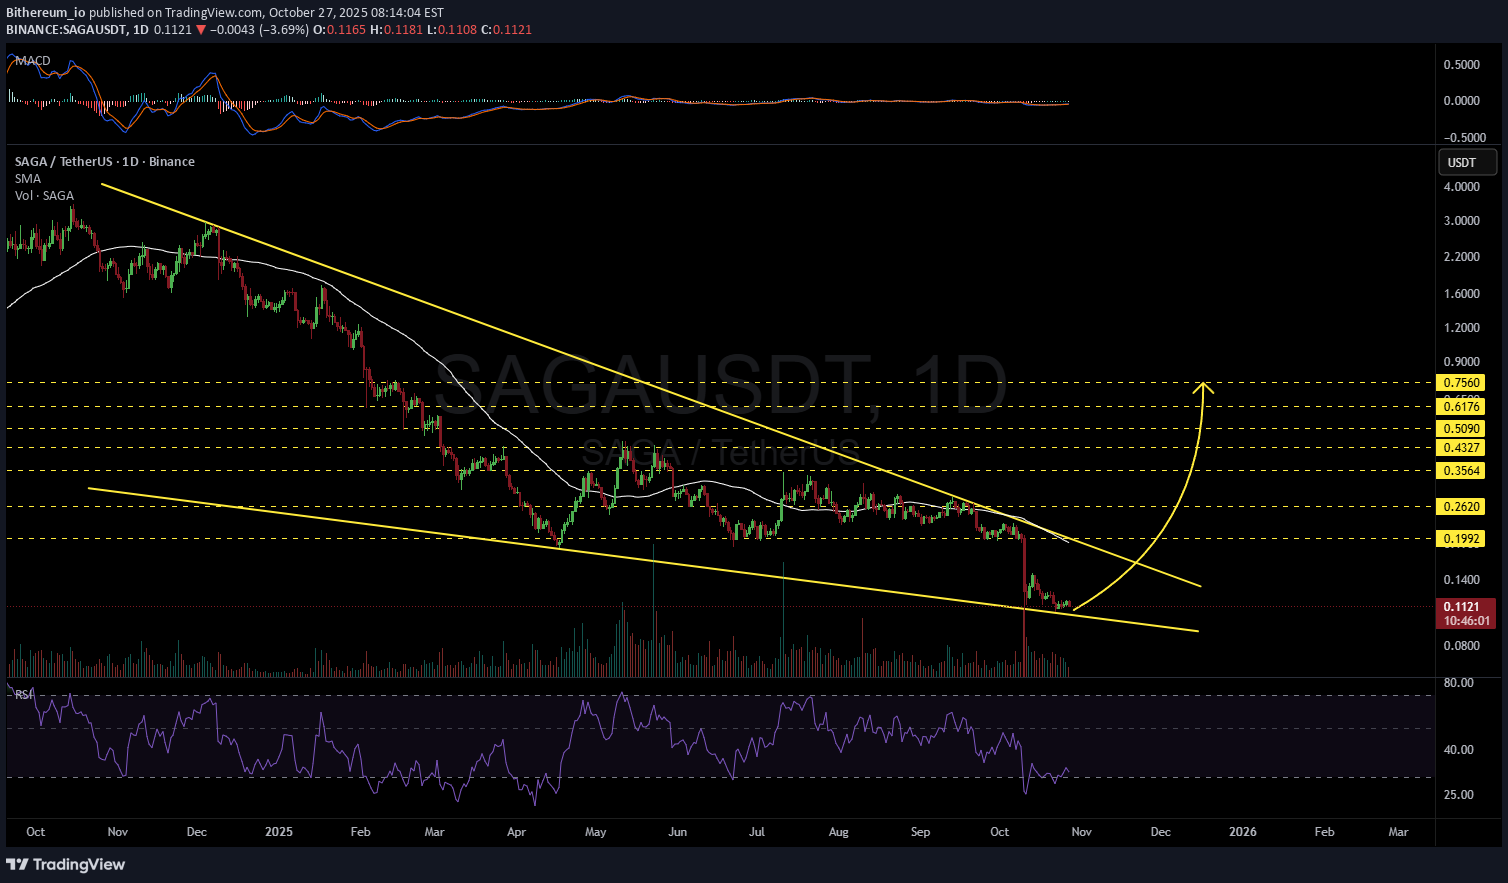1508x883 pixels.
Task: Click the 2025 label on time axis
Action: tap(279, 832)
